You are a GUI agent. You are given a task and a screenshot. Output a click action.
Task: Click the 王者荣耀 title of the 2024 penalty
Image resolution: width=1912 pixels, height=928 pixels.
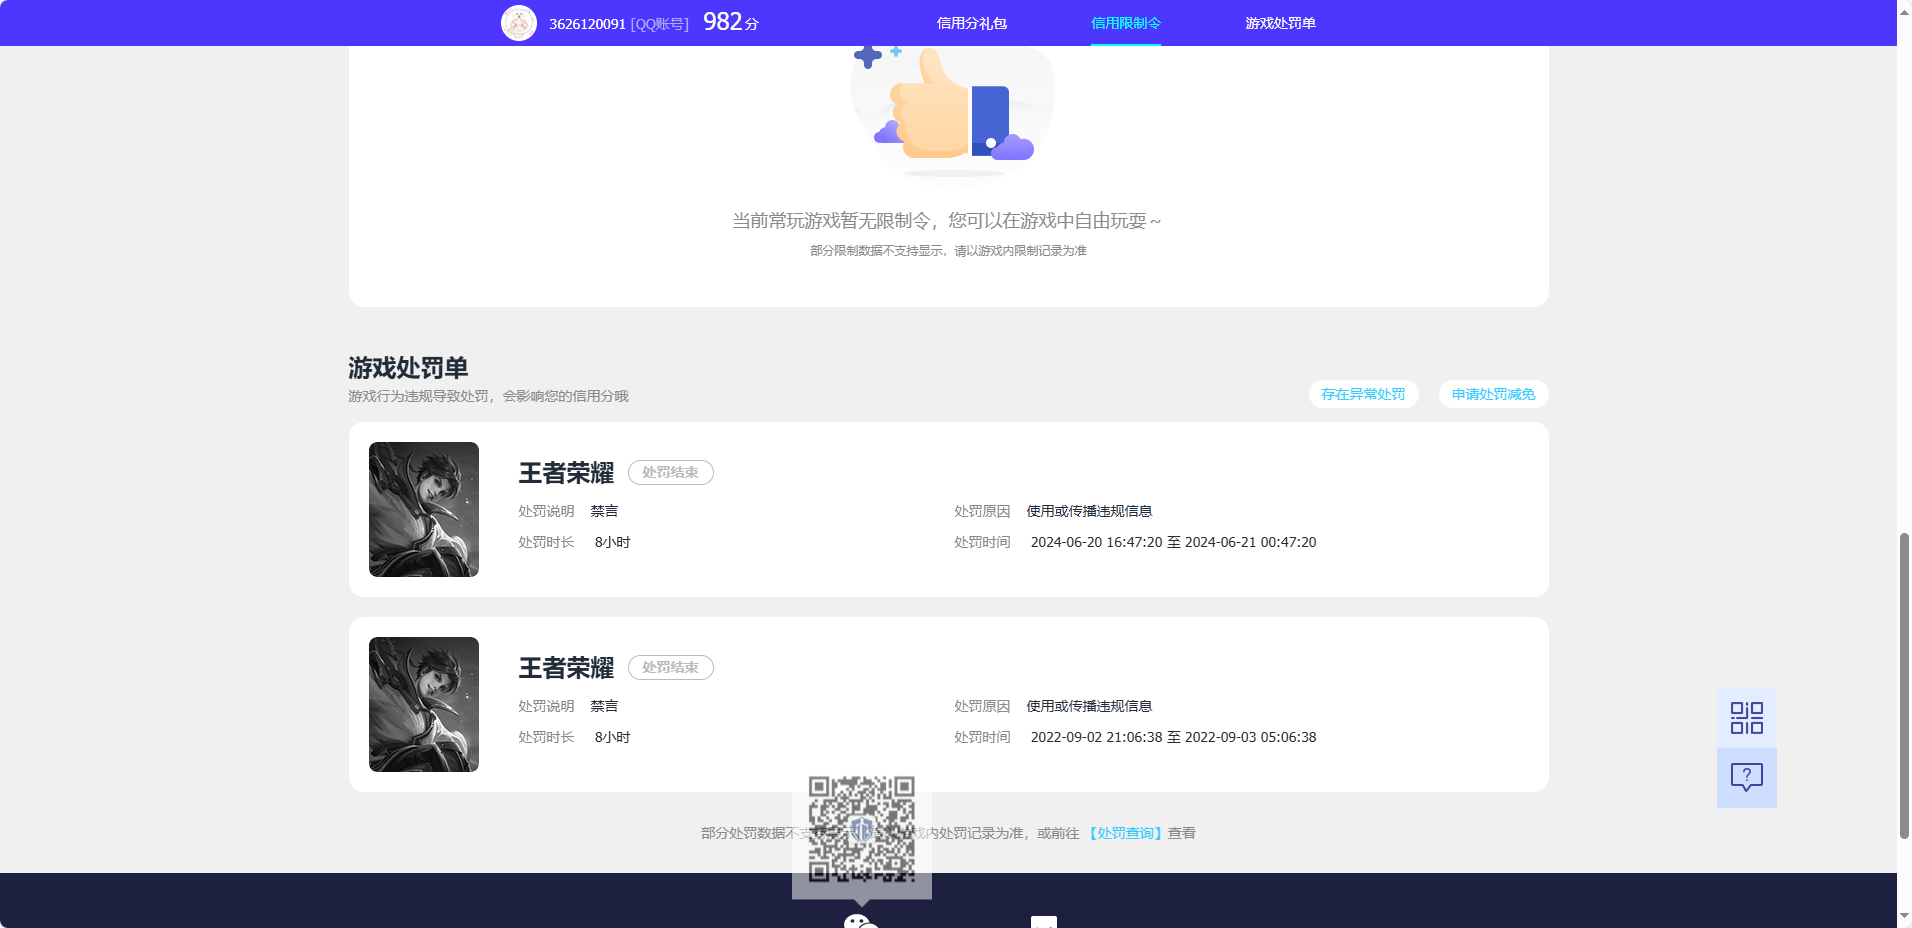point(566,473)
